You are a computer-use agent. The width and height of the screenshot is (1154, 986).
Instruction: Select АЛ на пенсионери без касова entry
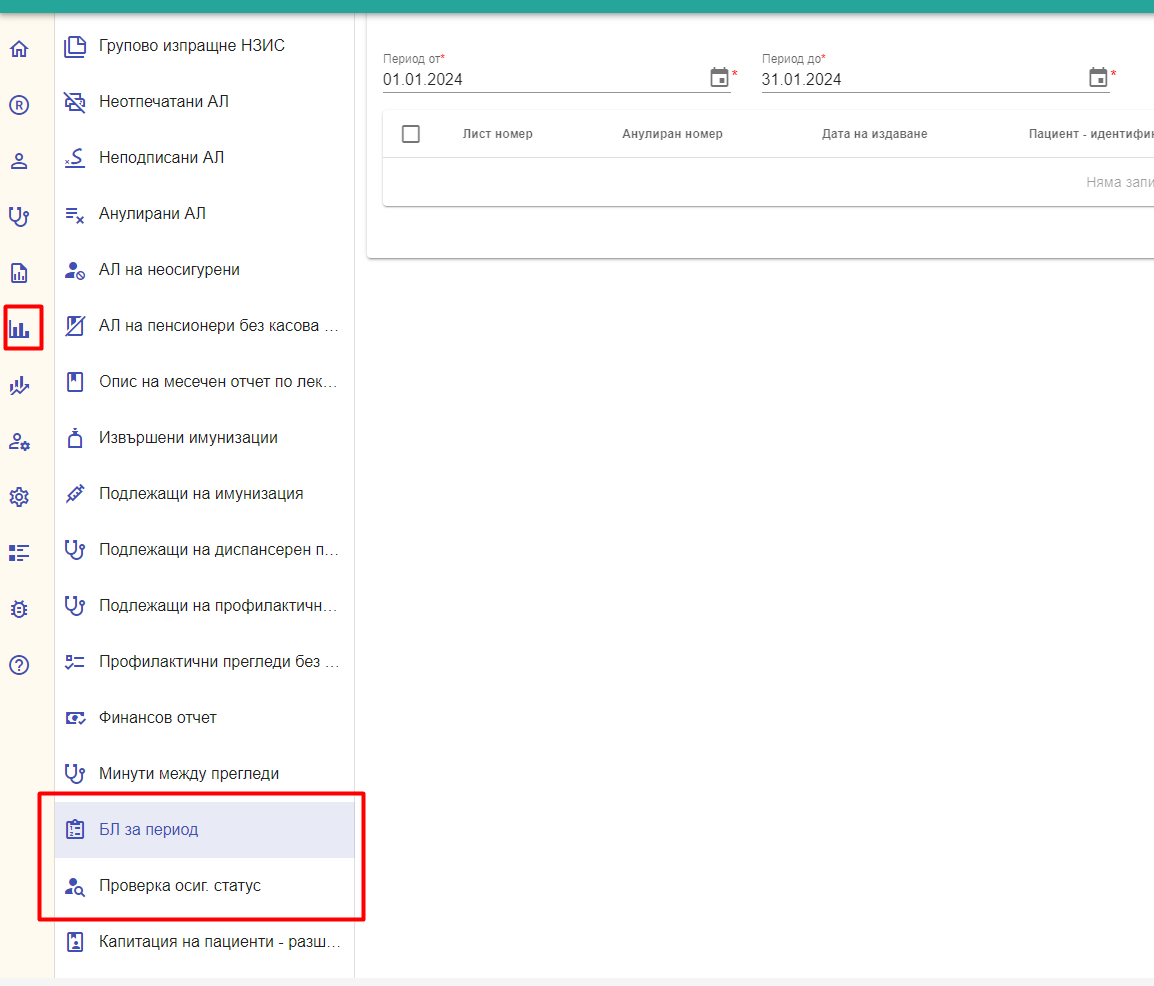(205, 325)
